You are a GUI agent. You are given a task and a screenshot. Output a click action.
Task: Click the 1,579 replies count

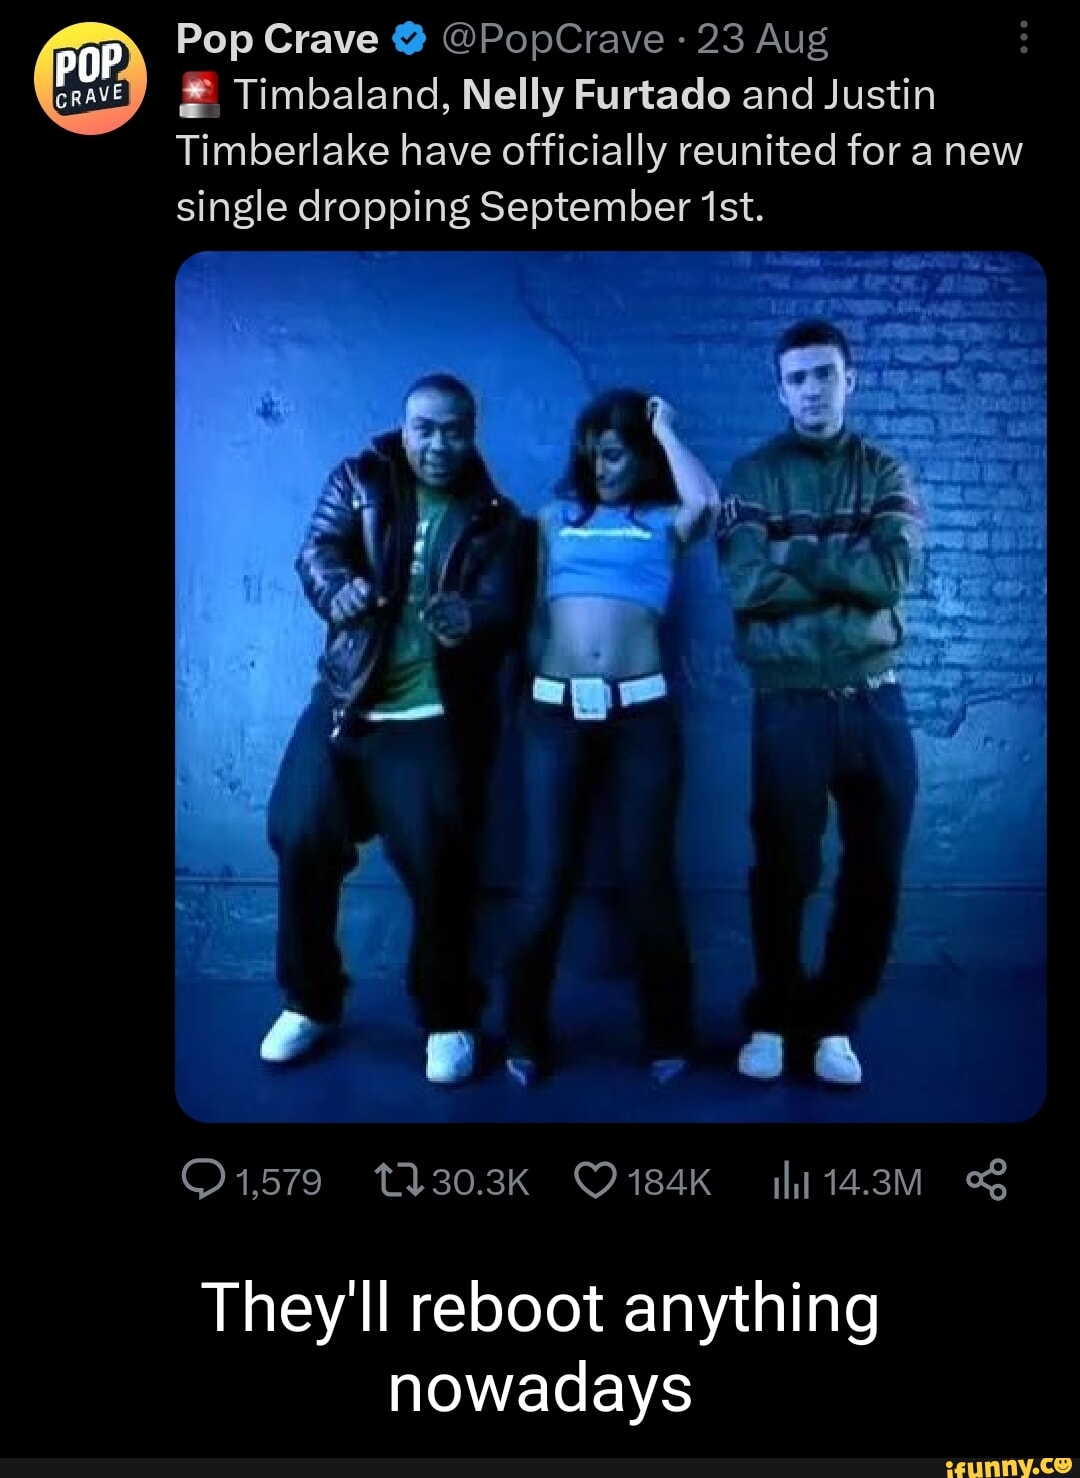pyautogui.click(x=278, y=1182)
